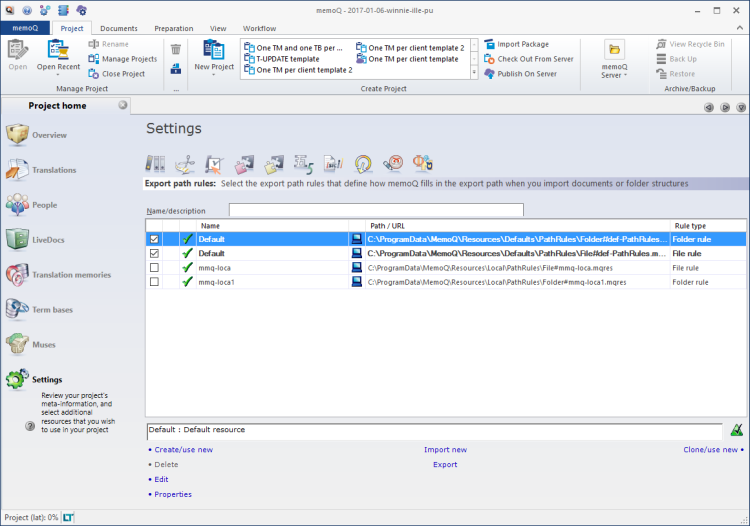Enable the mmq-loca file rule checkbox

154,268
